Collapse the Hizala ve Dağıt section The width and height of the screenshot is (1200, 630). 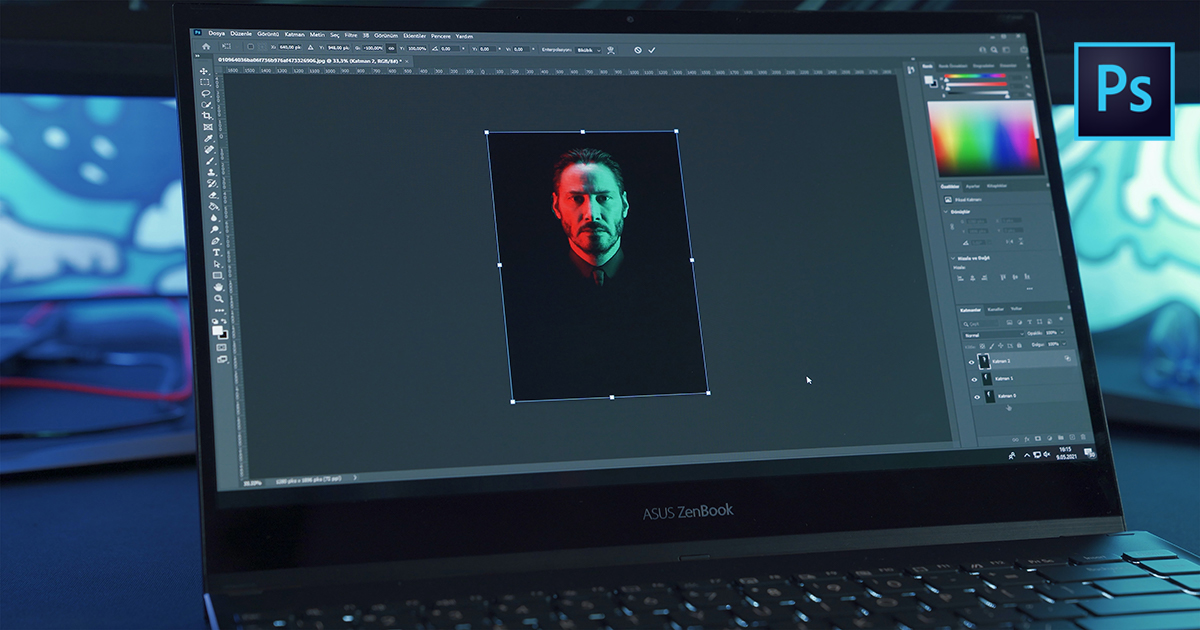click(x=953, y=258)
